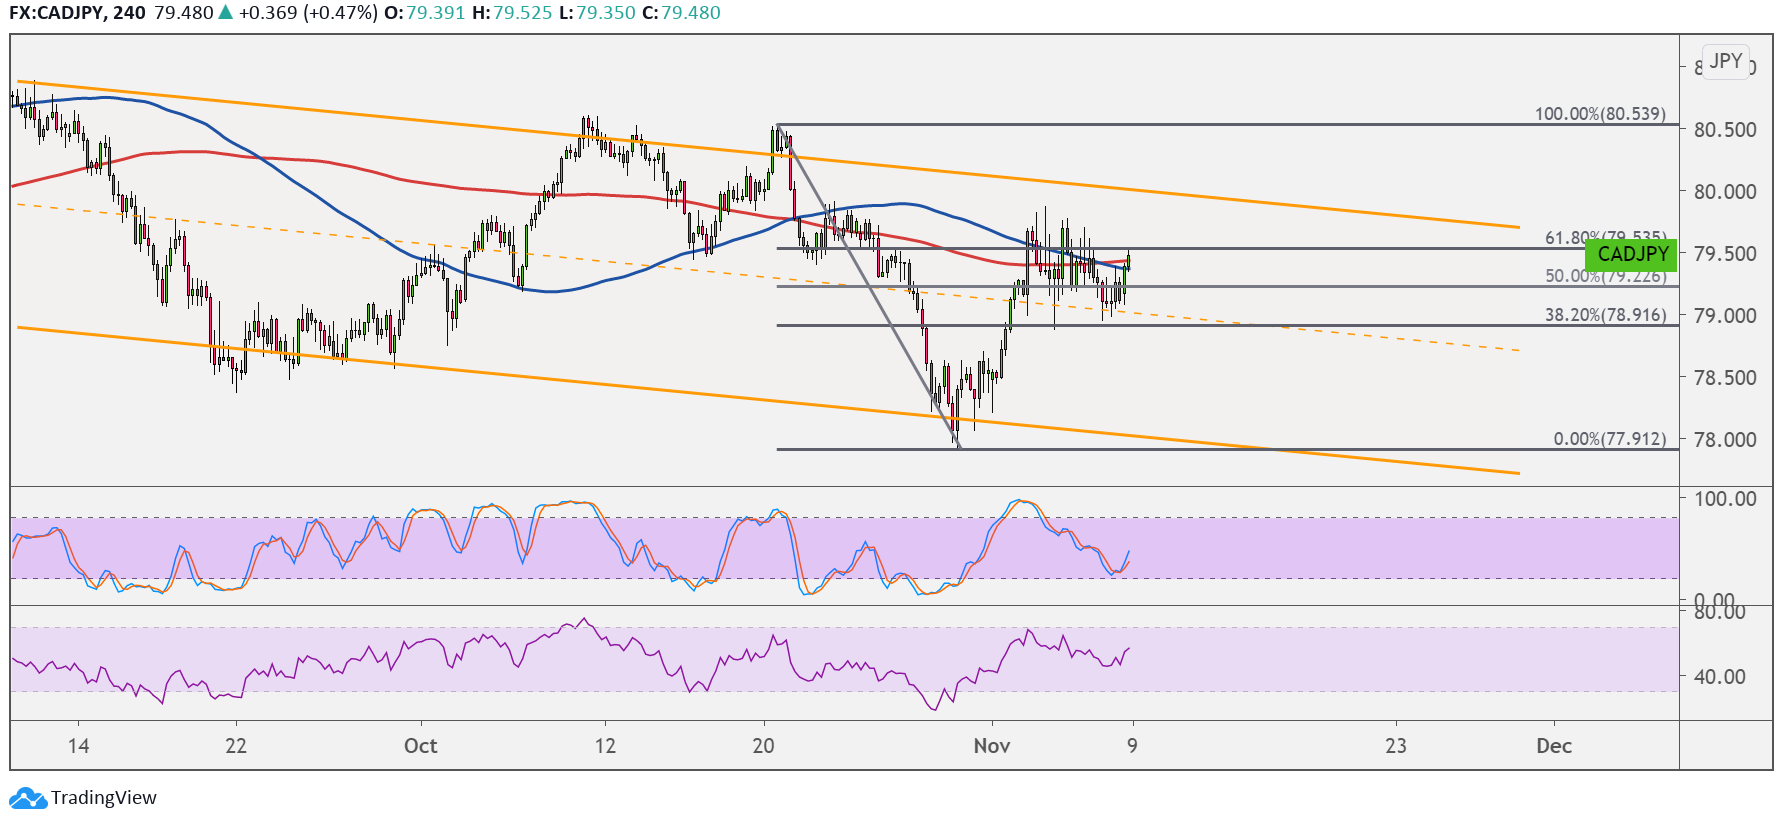The height and width of the screenshot is (825, 1783).
Task: Click the Nov label on time axis
Action: [992, 746]
